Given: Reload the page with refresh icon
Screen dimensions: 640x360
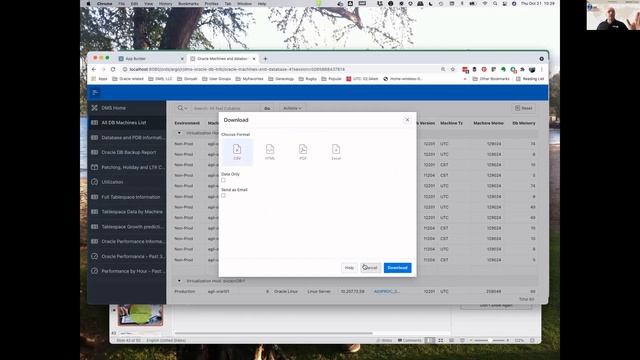Looking at the screenshot, I should point(113,69).
